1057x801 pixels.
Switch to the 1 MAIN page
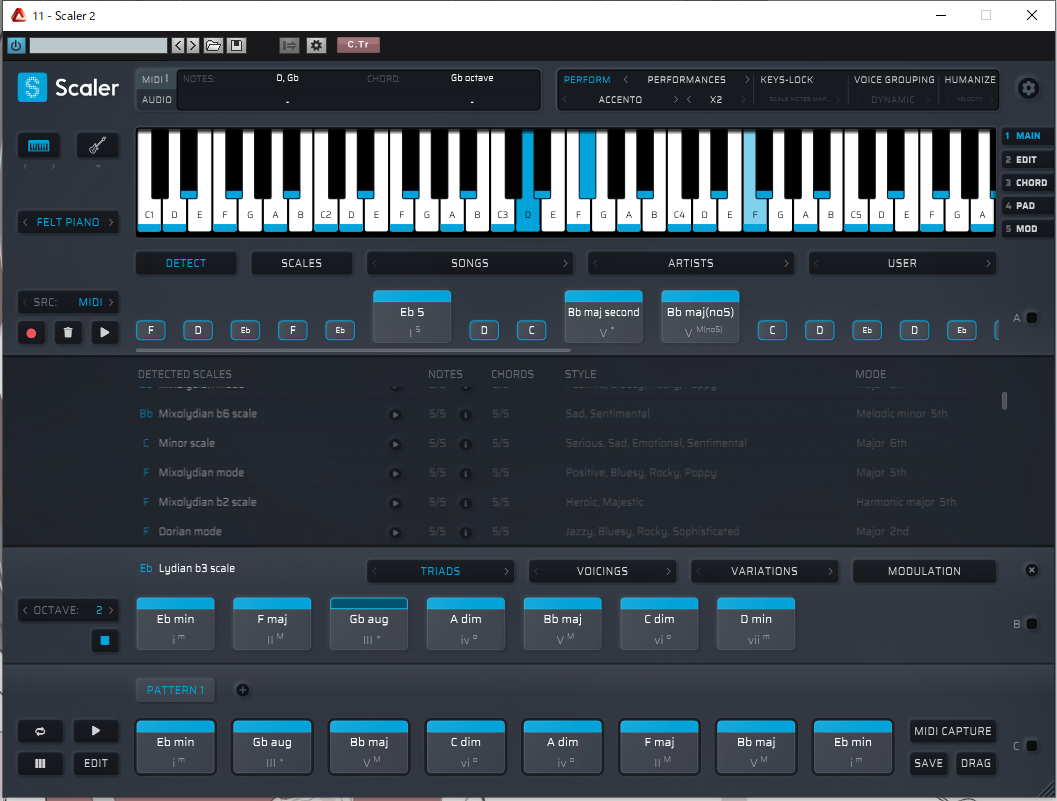click(x=1025, y=136)
